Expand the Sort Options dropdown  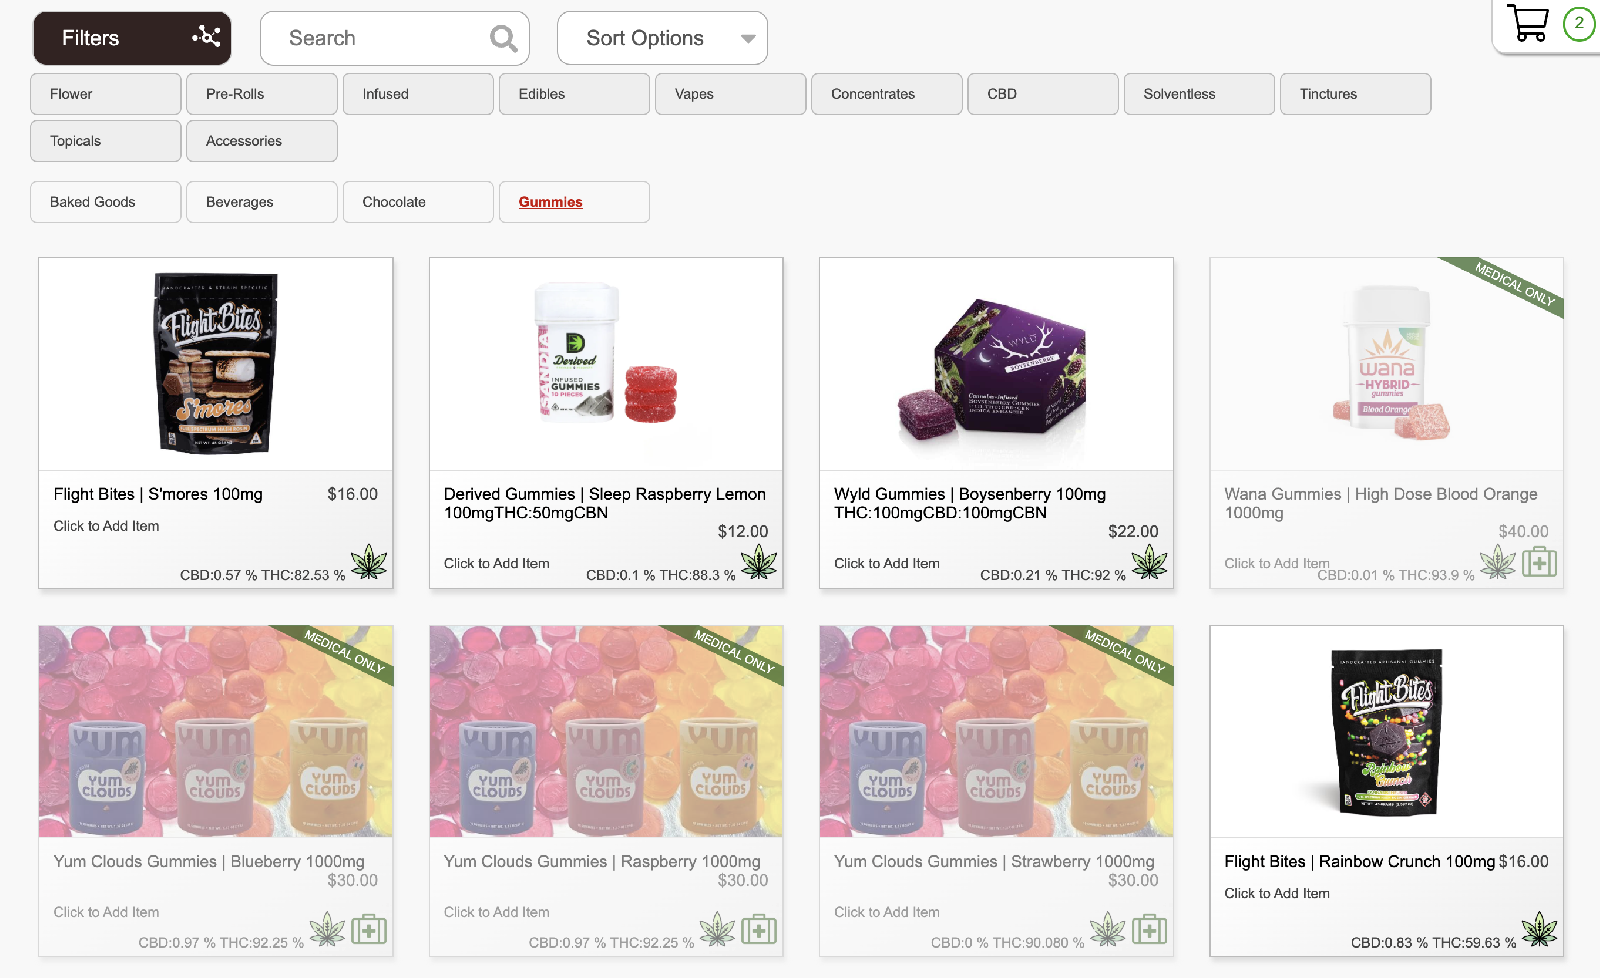tap(662, 39)
